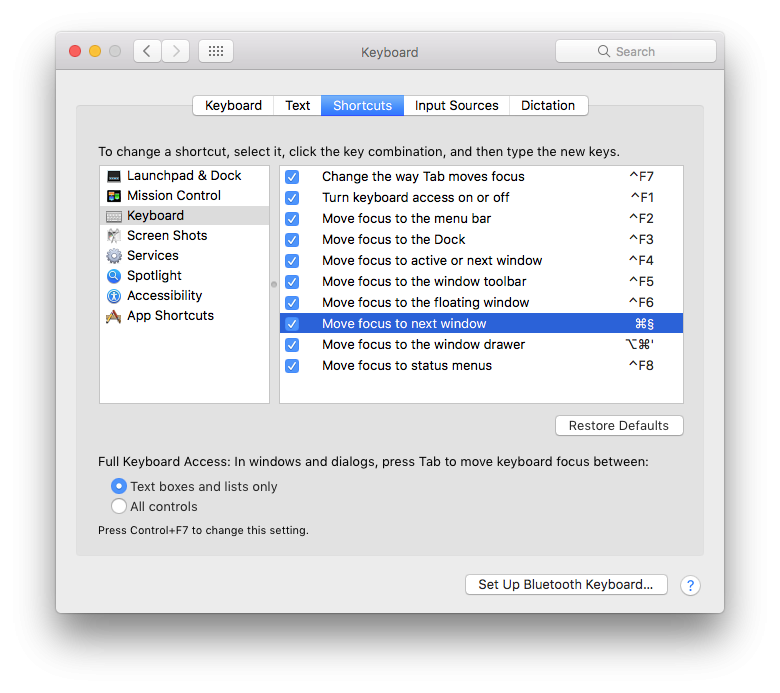
Task: Grab the split pane divider handle
Action: (x=274, y=285)
